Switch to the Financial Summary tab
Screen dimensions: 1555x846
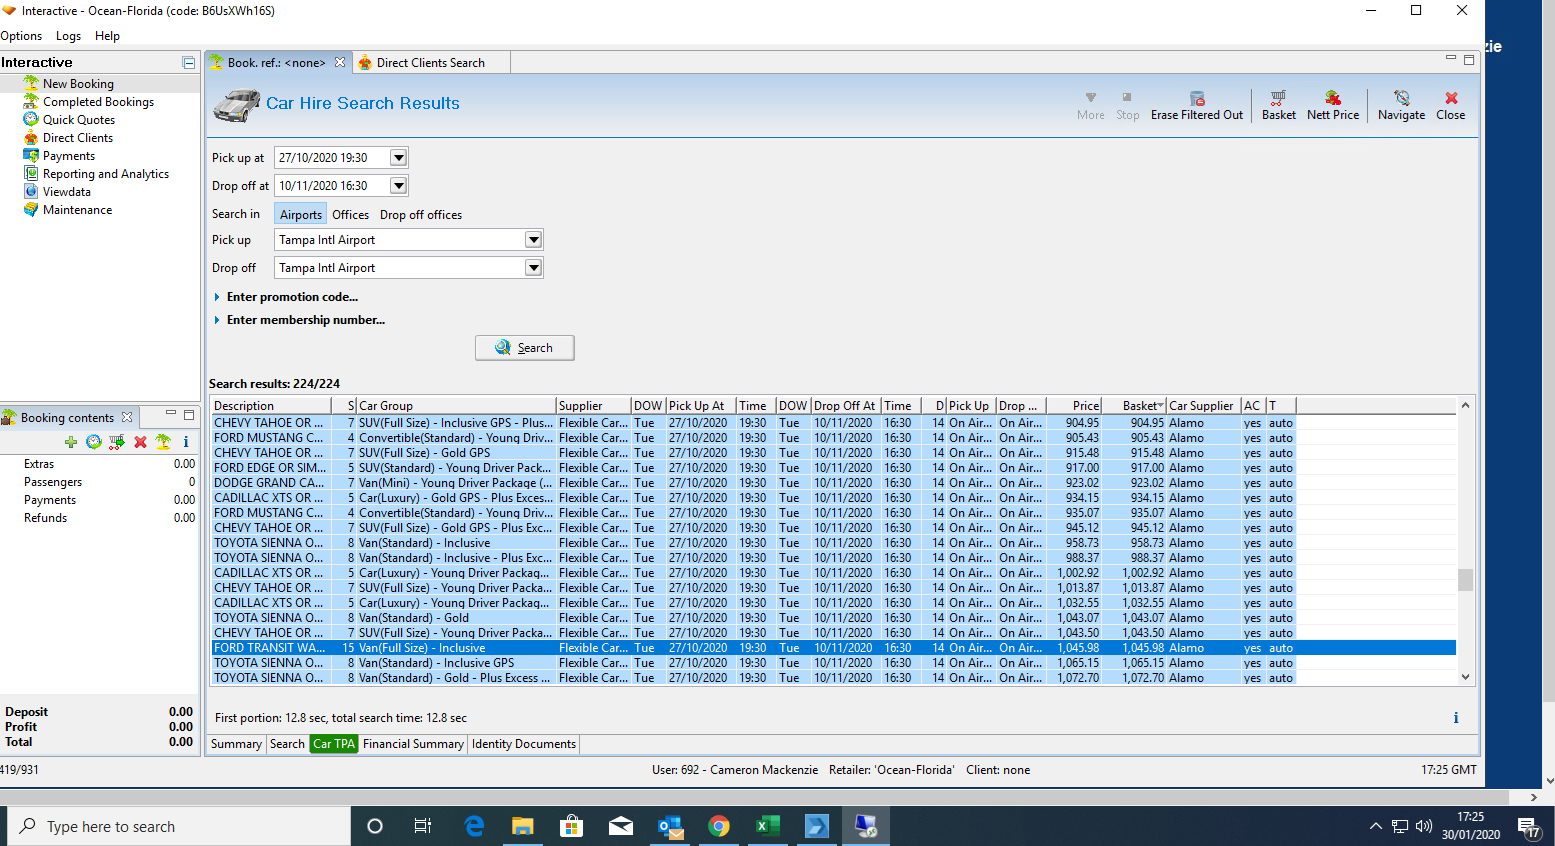click(x=413, y=744)
